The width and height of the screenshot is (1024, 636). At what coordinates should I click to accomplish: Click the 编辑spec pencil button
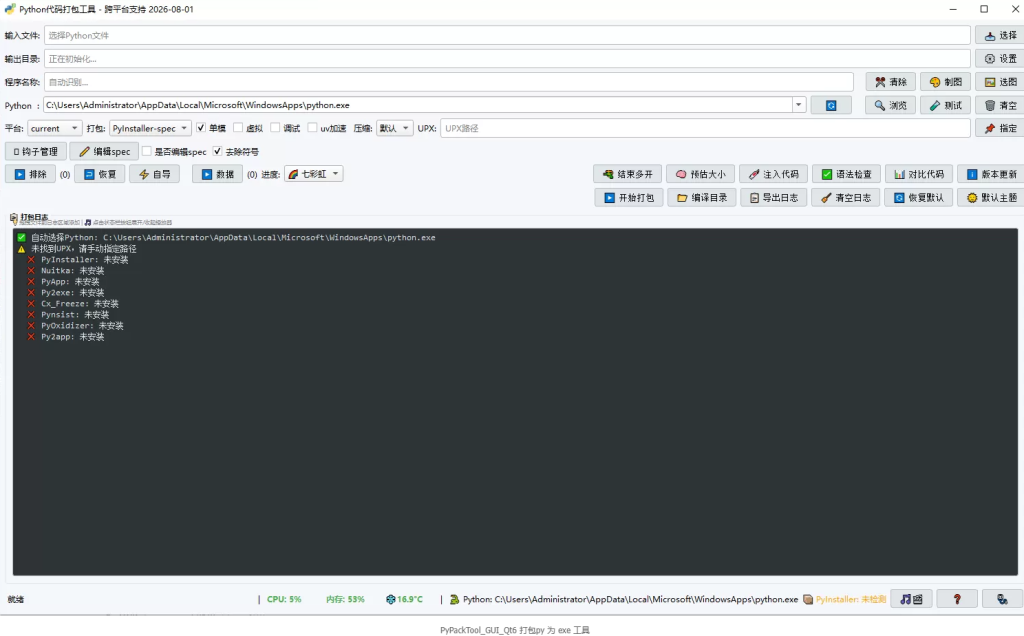104,151
